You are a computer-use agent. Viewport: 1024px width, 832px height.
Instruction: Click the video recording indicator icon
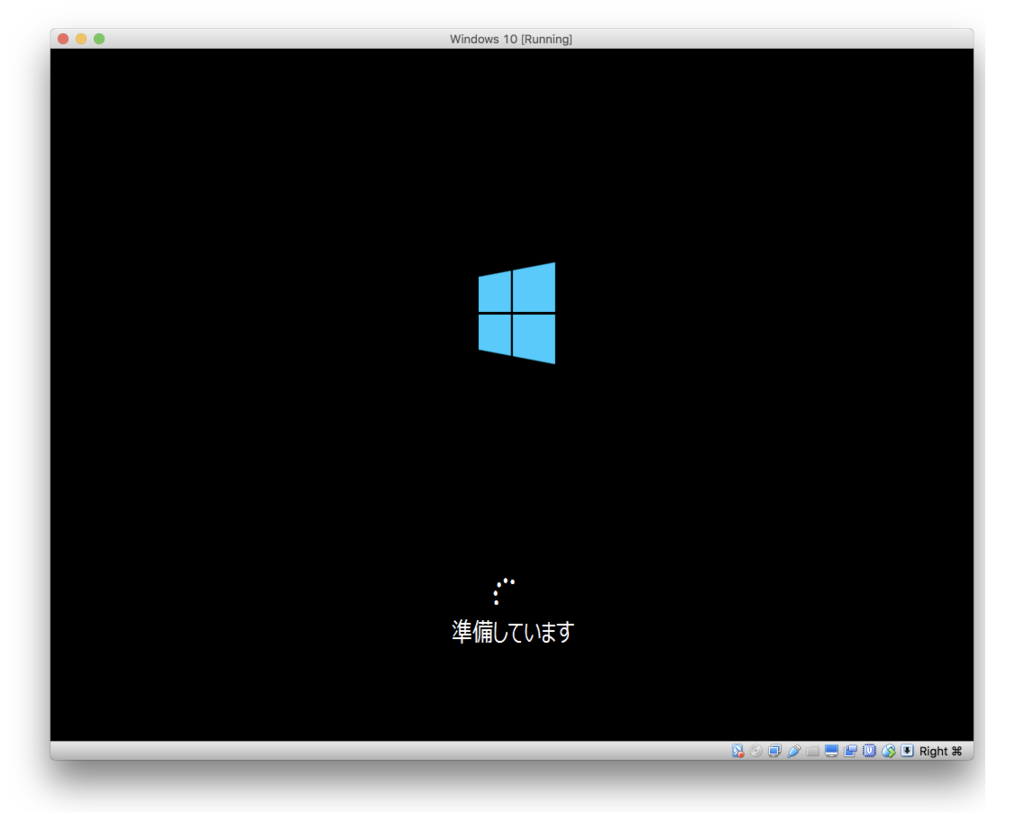point(850,751)
